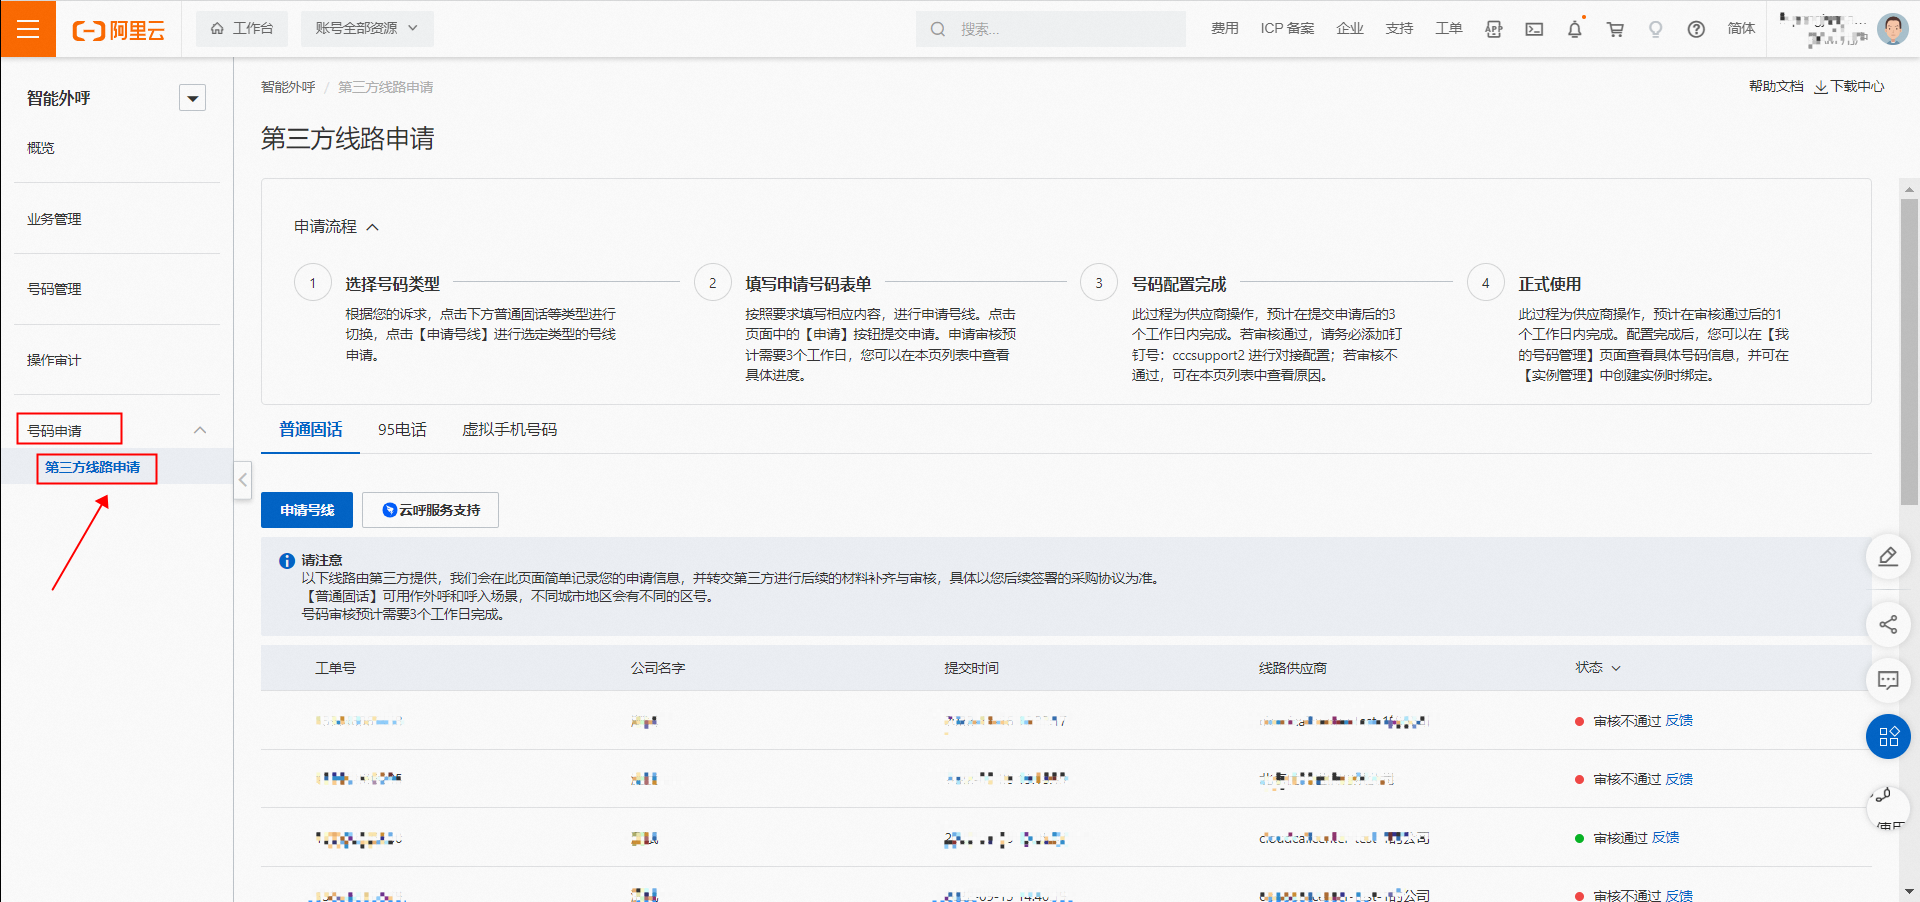Open the 支持 menu
The height and width of the screenshot is (902, 1920).
coord(1399,29)
